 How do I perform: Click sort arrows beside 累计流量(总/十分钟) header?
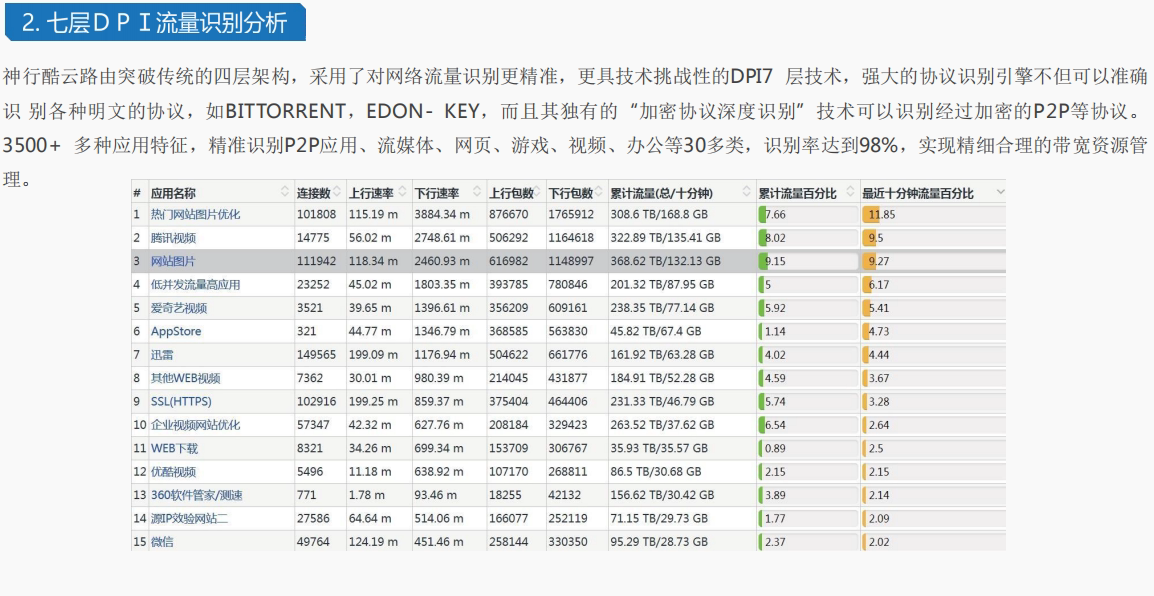[746, 192]
